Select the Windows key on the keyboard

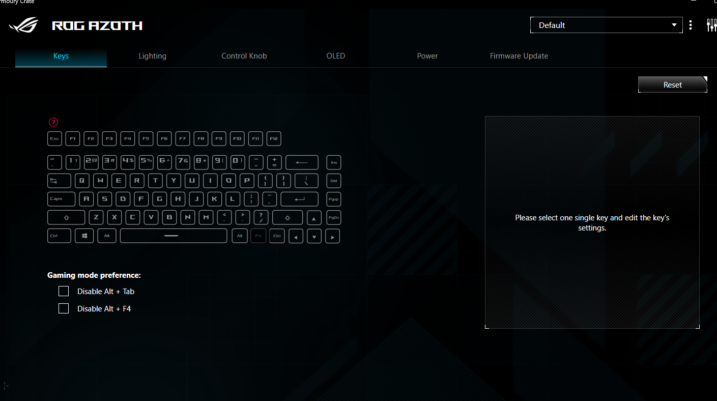84,236
